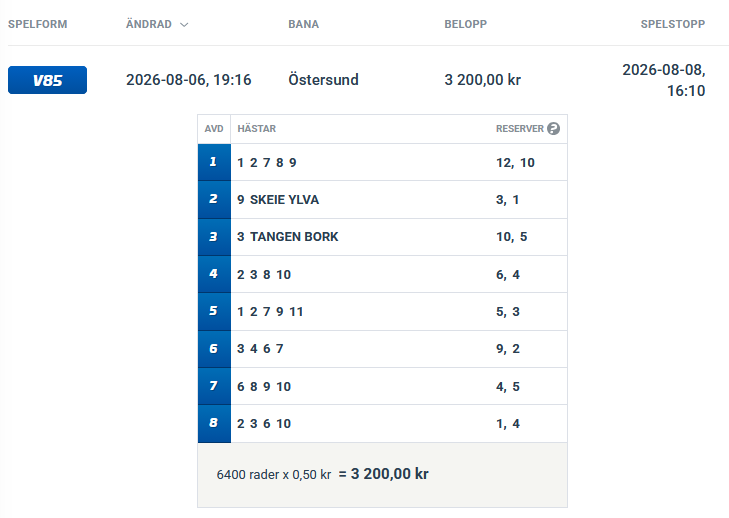Toggle sort order with the Ändrad chevron
729x518 pixels.
[x=184, y=25]
